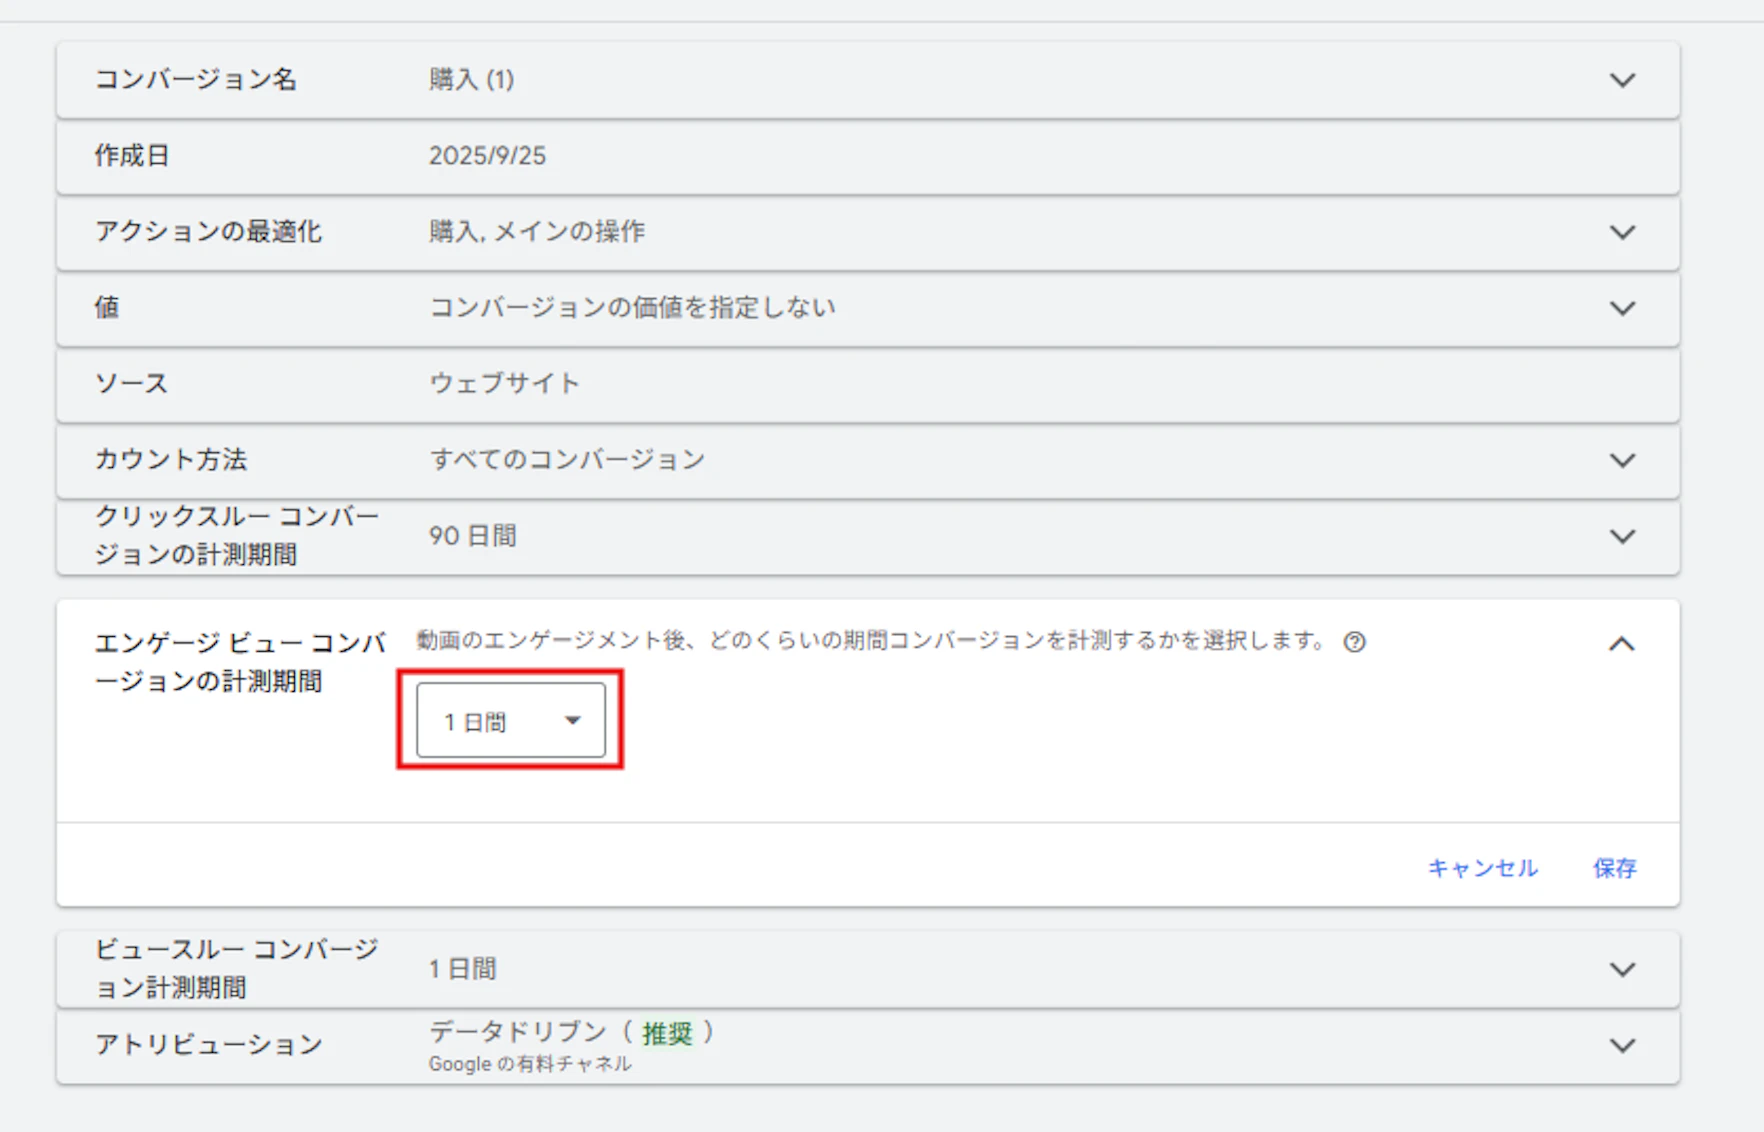This screenshot has height=1132, width=1764.
Task: Click the ソース label
Action: [131, 384]
